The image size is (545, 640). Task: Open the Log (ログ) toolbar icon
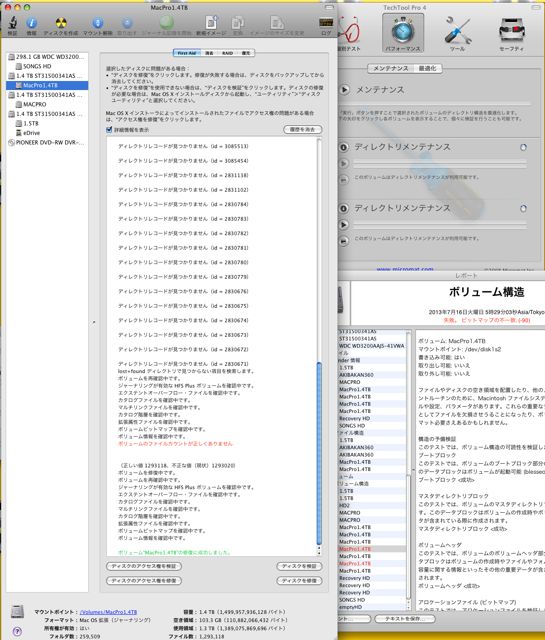pos(326,24)
